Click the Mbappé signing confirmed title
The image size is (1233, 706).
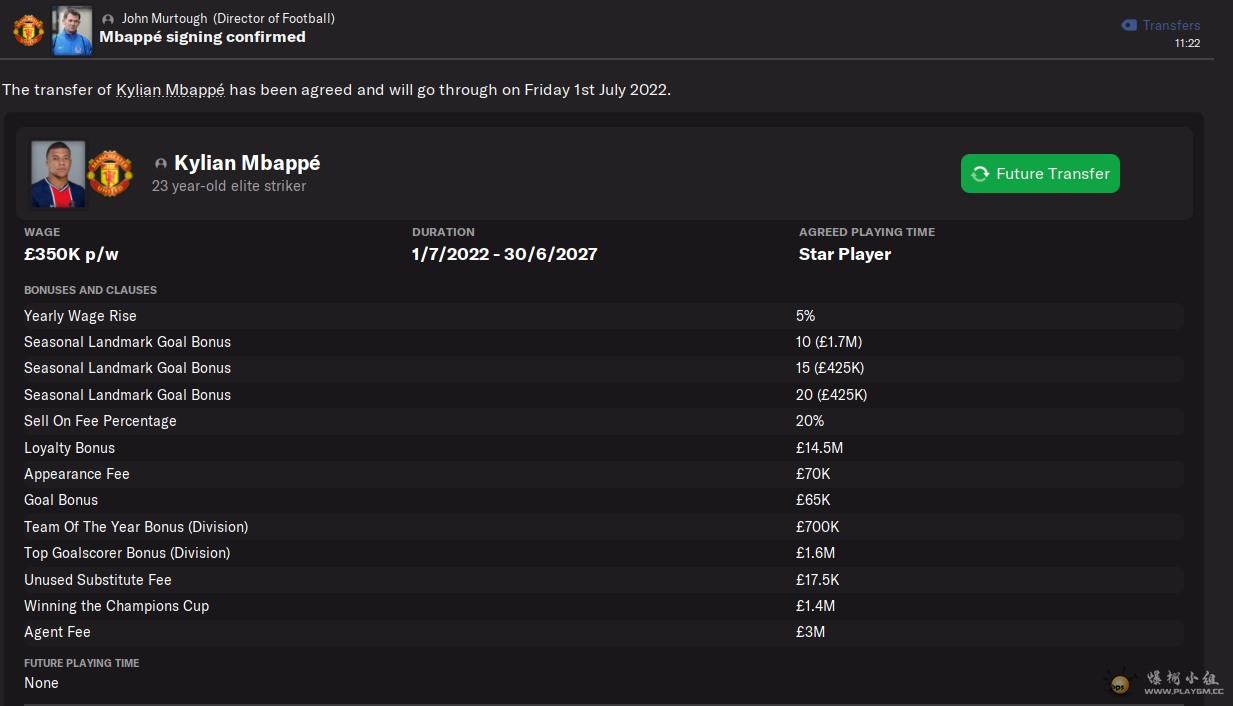click(x=202, y=37)
